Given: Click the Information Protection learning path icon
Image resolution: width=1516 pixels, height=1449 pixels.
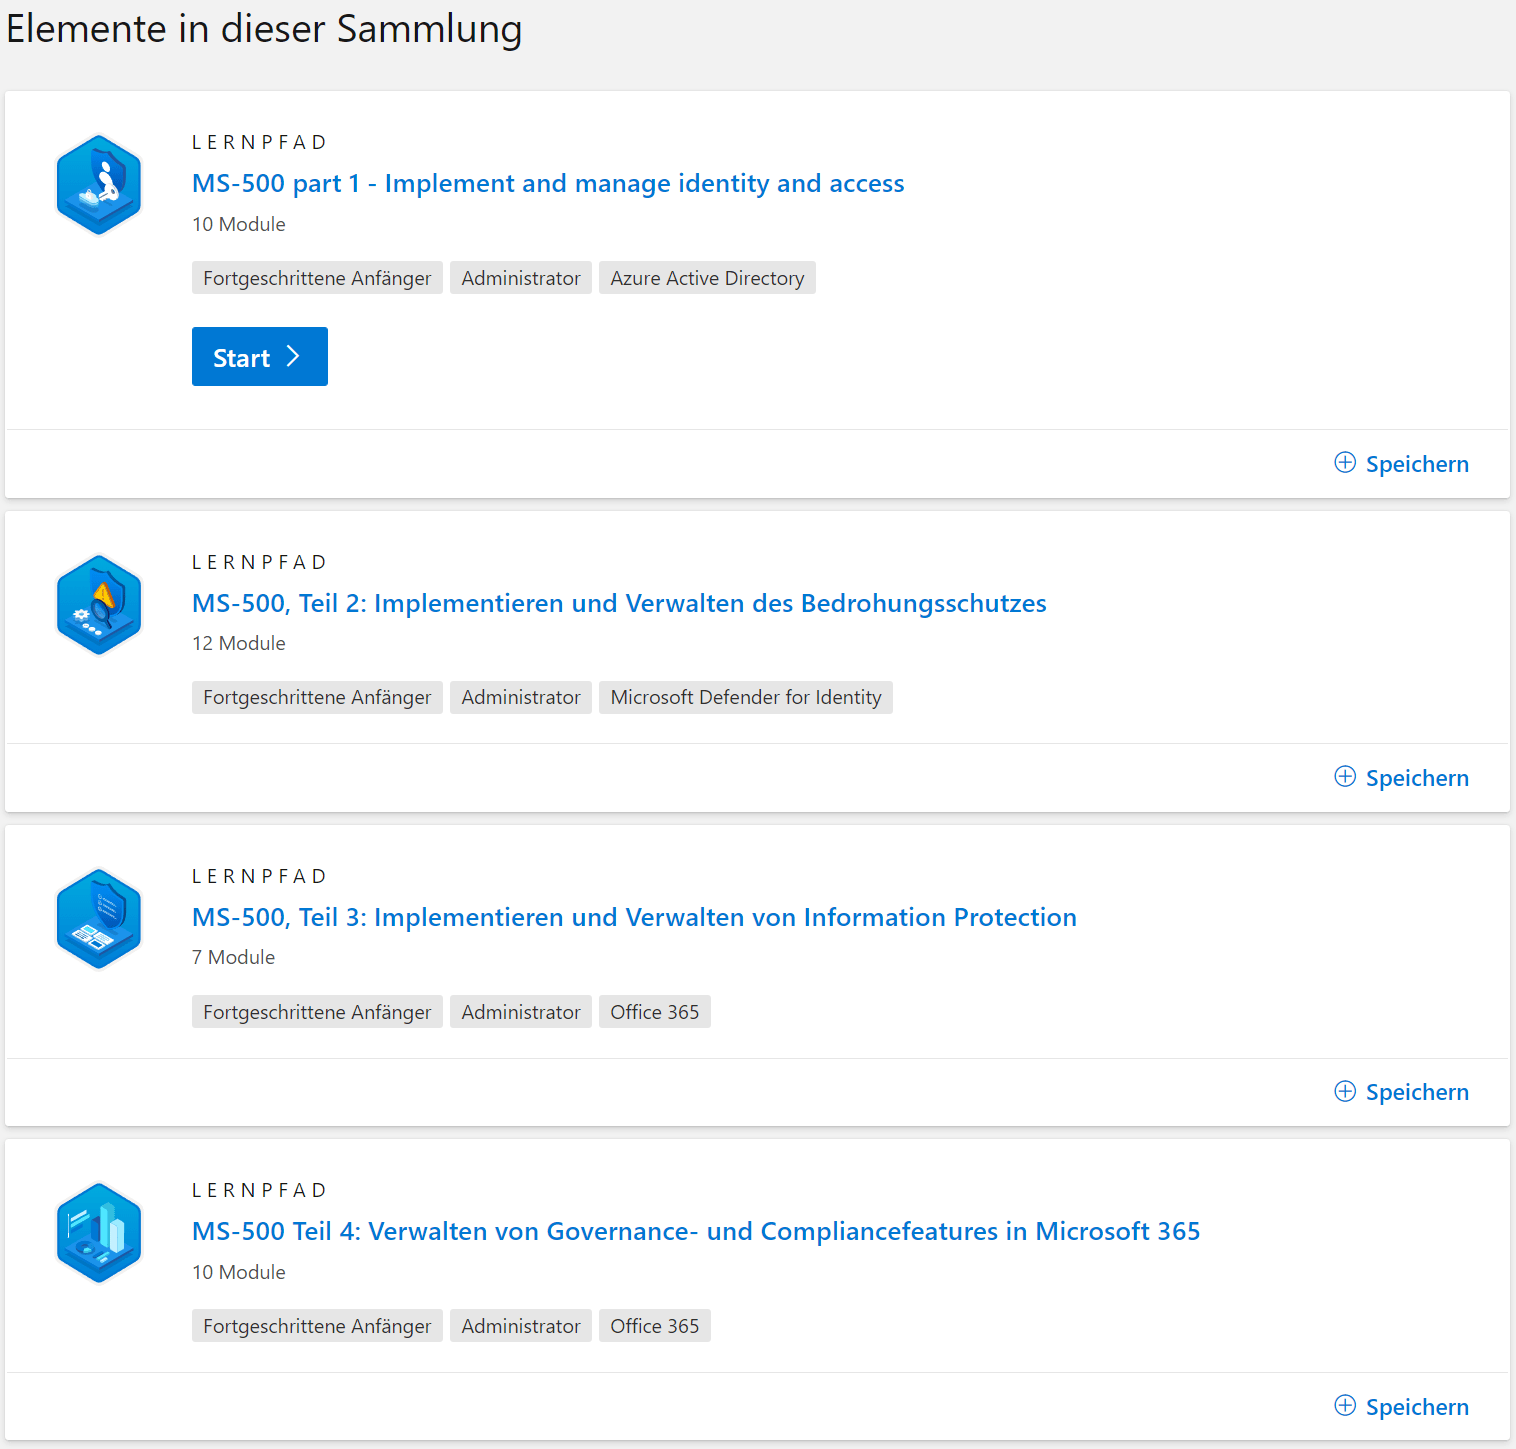Looking at the screenshot, I should pyautogui.click(x=98, y=918).
